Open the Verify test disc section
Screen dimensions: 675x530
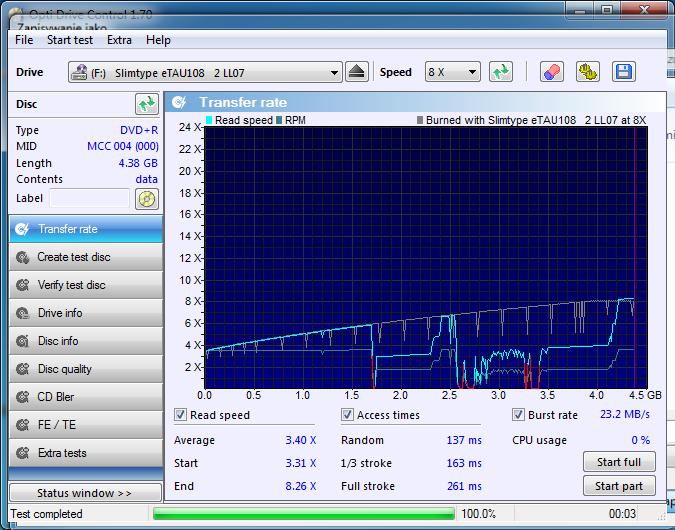pos(86,285)
